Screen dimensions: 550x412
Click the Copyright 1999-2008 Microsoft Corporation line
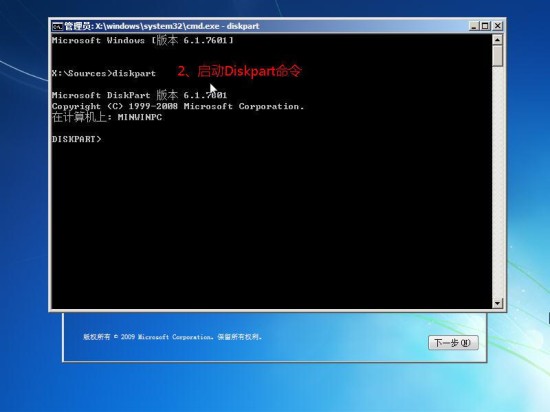(178, 106)
